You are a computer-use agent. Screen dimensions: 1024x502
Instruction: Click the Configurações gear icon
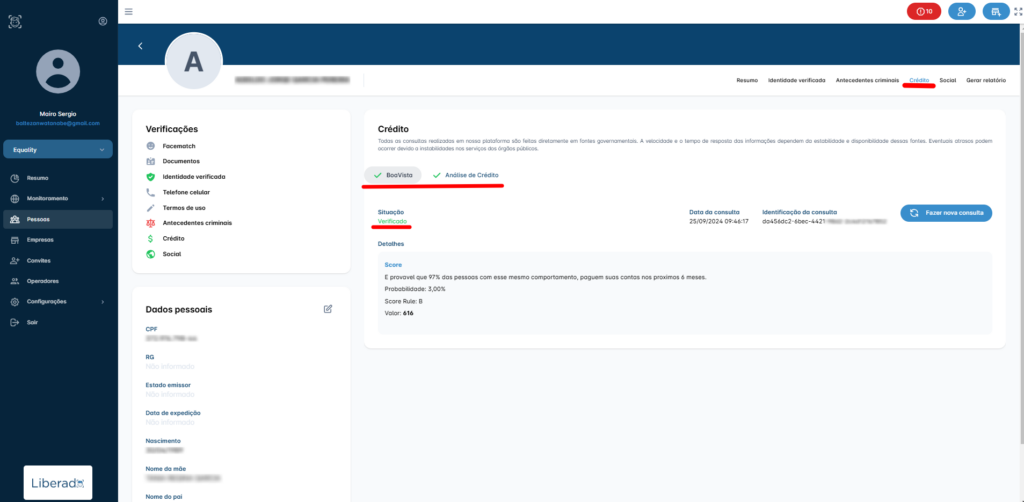point(14,302)
